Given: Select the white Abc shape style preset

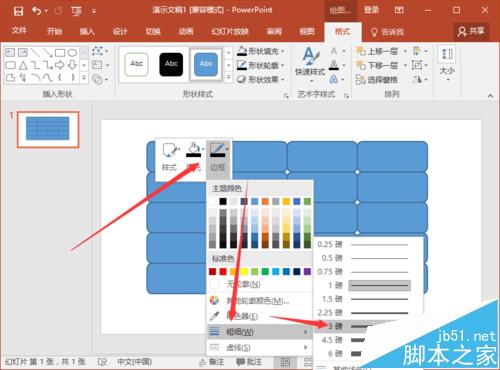Looking at the screenshot, I should point(136,64).
